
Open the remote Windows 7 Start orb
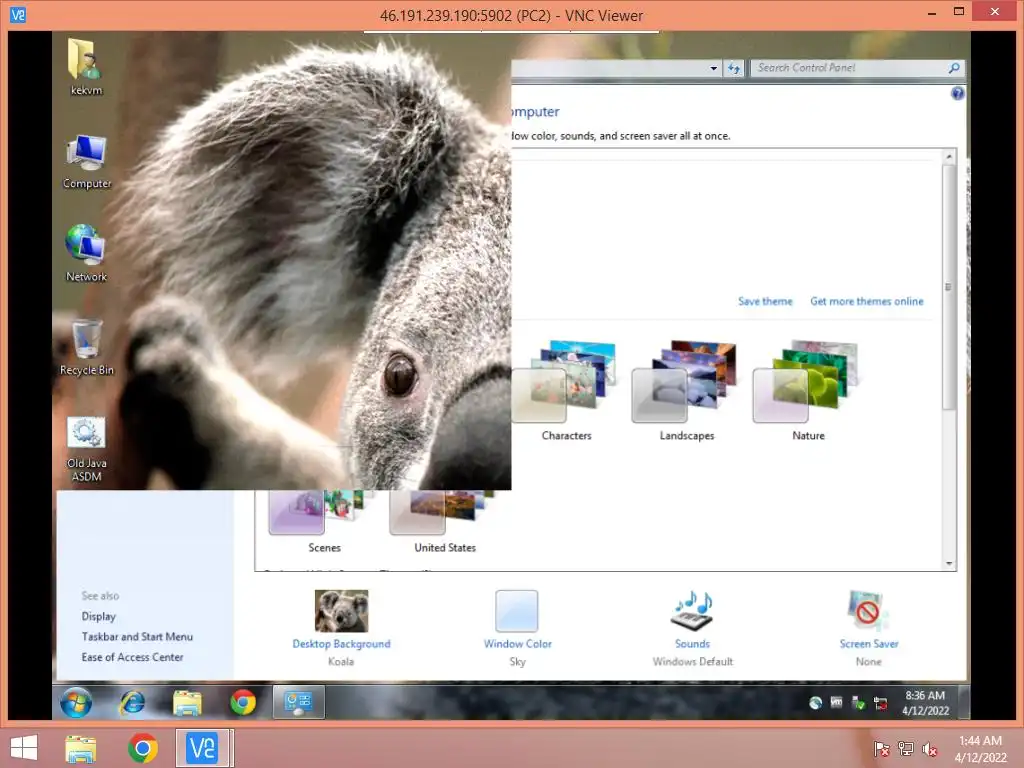tap(76, 703)
